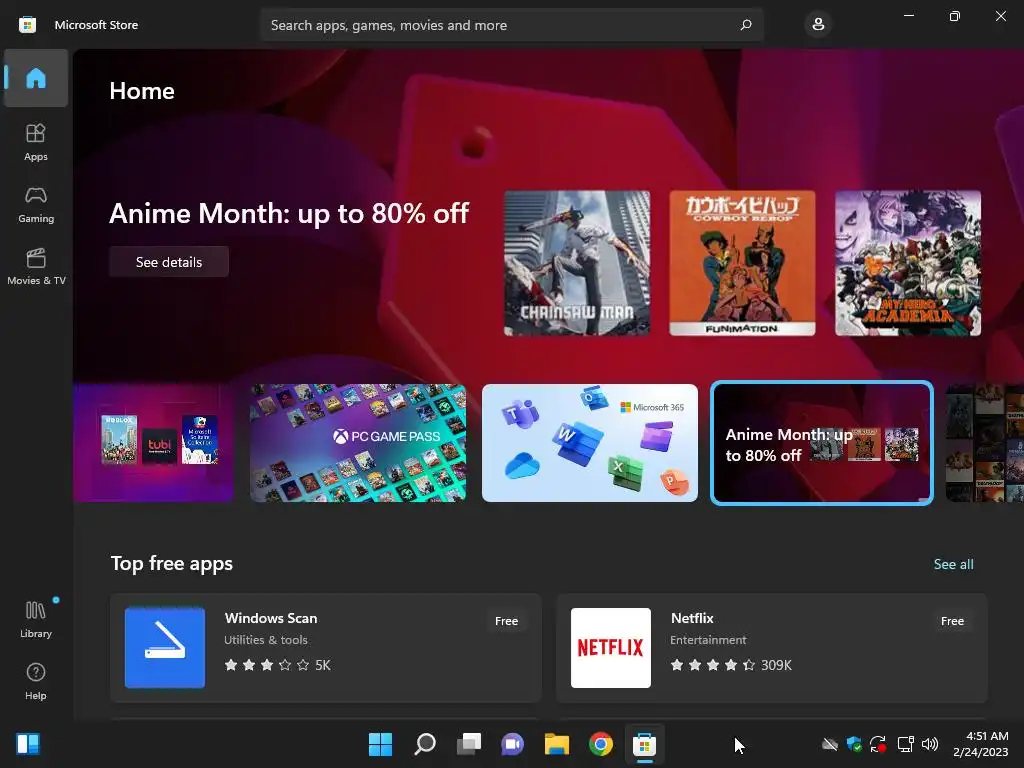Click Free button for Netflix
The height and width of the screenshot is (768, 1024).
(952, 621)
